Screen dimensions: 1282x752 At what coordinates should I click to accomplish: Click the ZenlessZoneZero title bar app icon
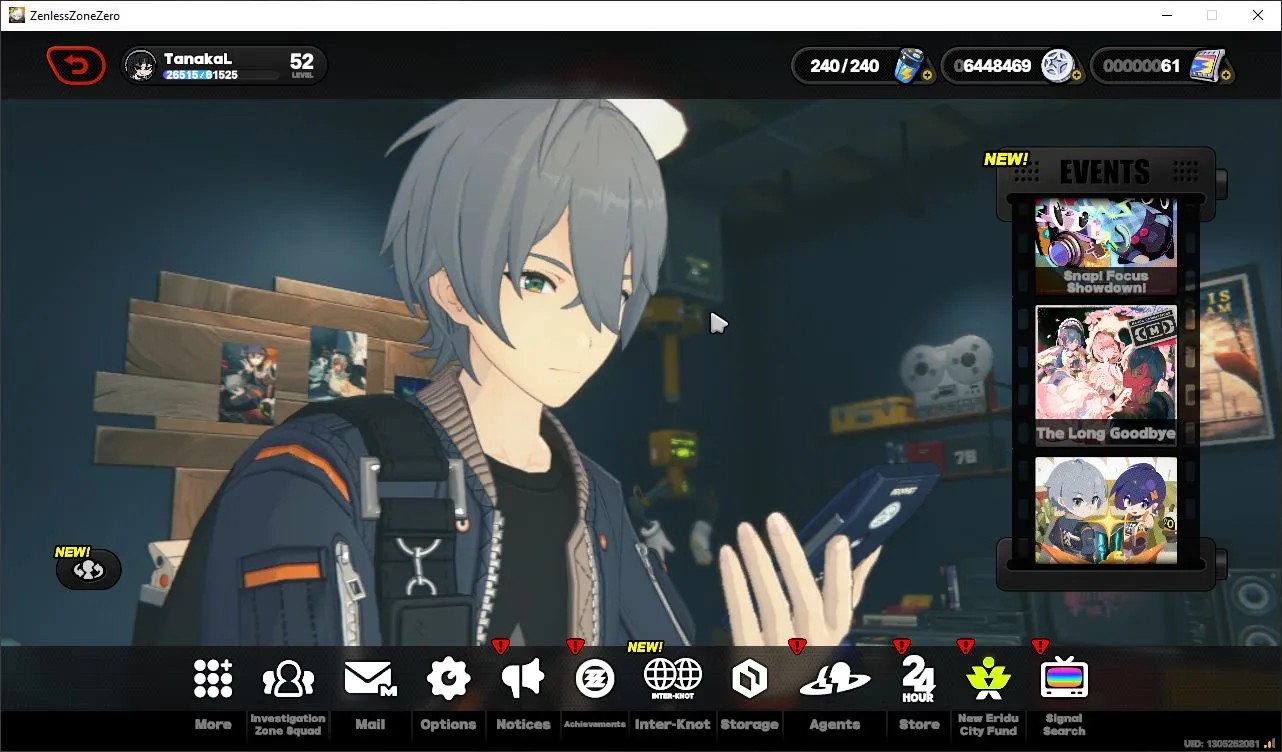coord(16,15)
